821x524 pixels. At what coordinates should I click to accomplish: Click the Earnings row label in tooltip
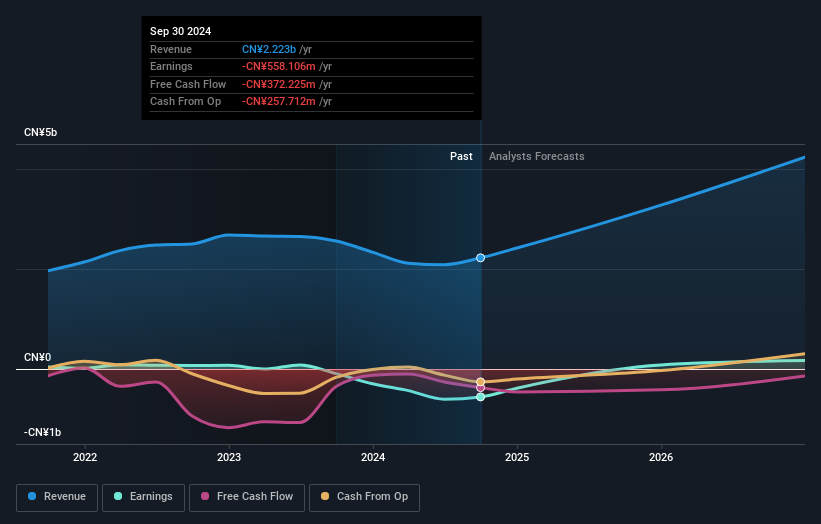(x=171, y=66)
